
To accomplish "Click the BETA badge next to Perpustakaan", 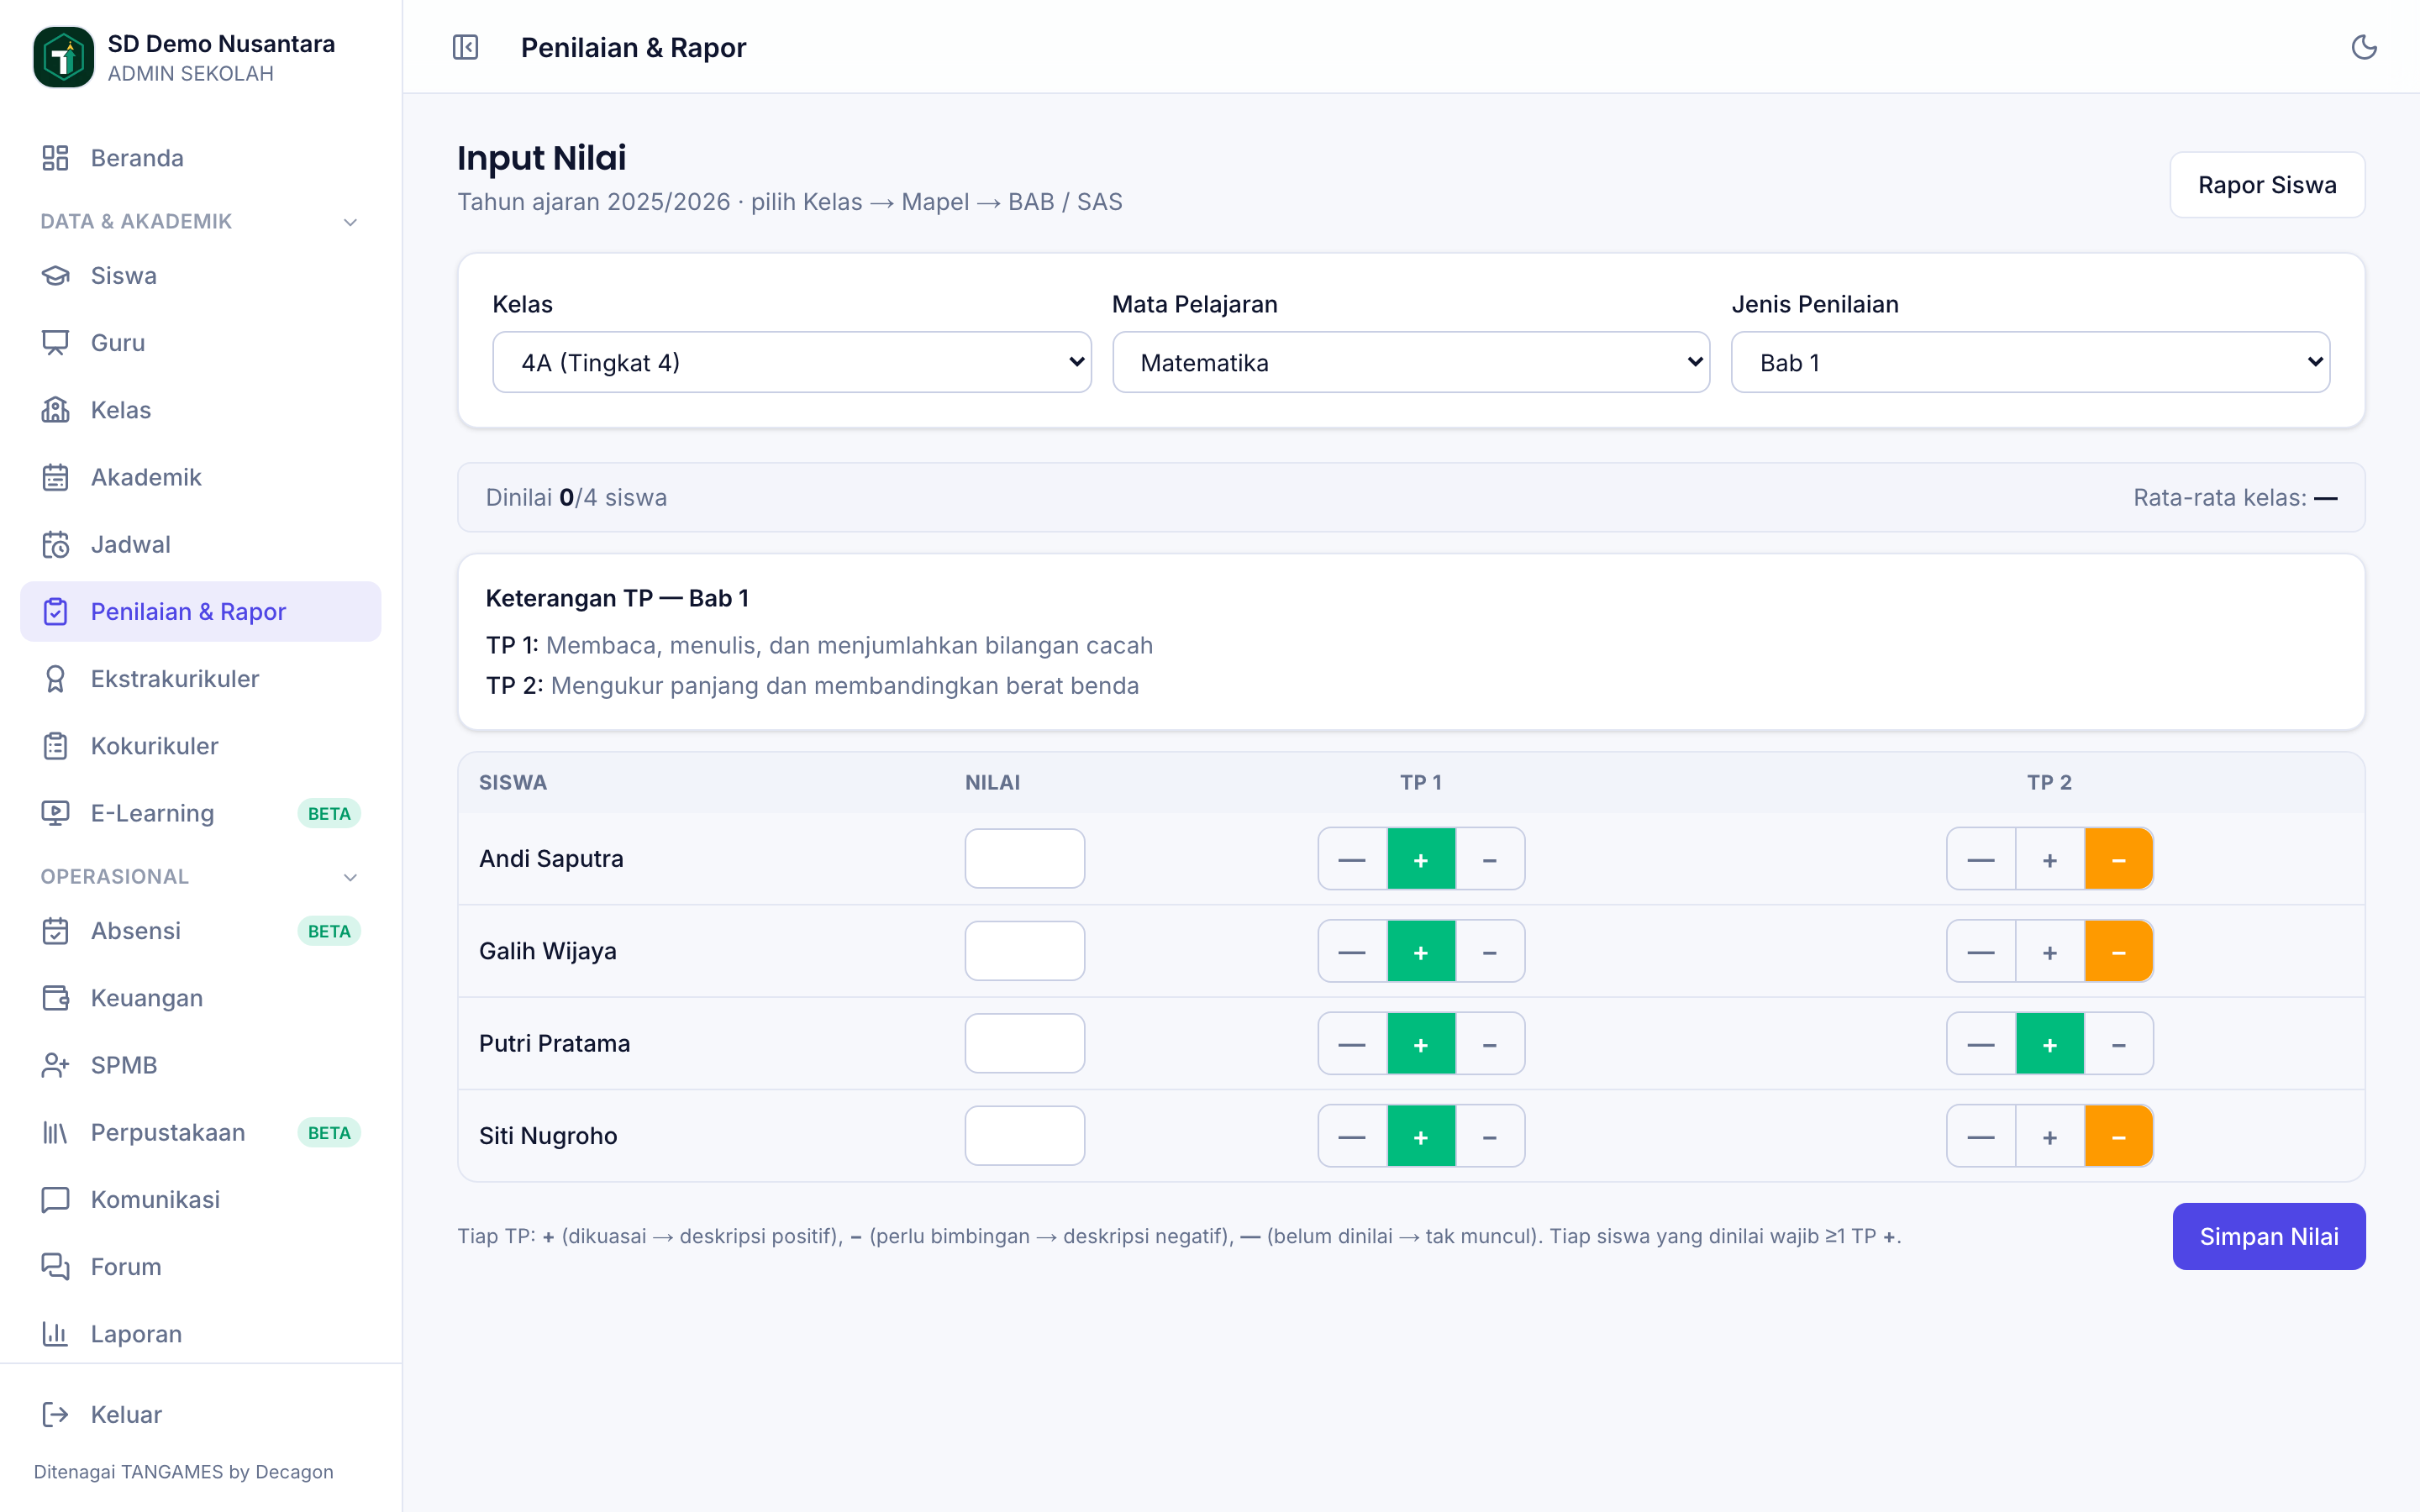I will point(329,1132).
